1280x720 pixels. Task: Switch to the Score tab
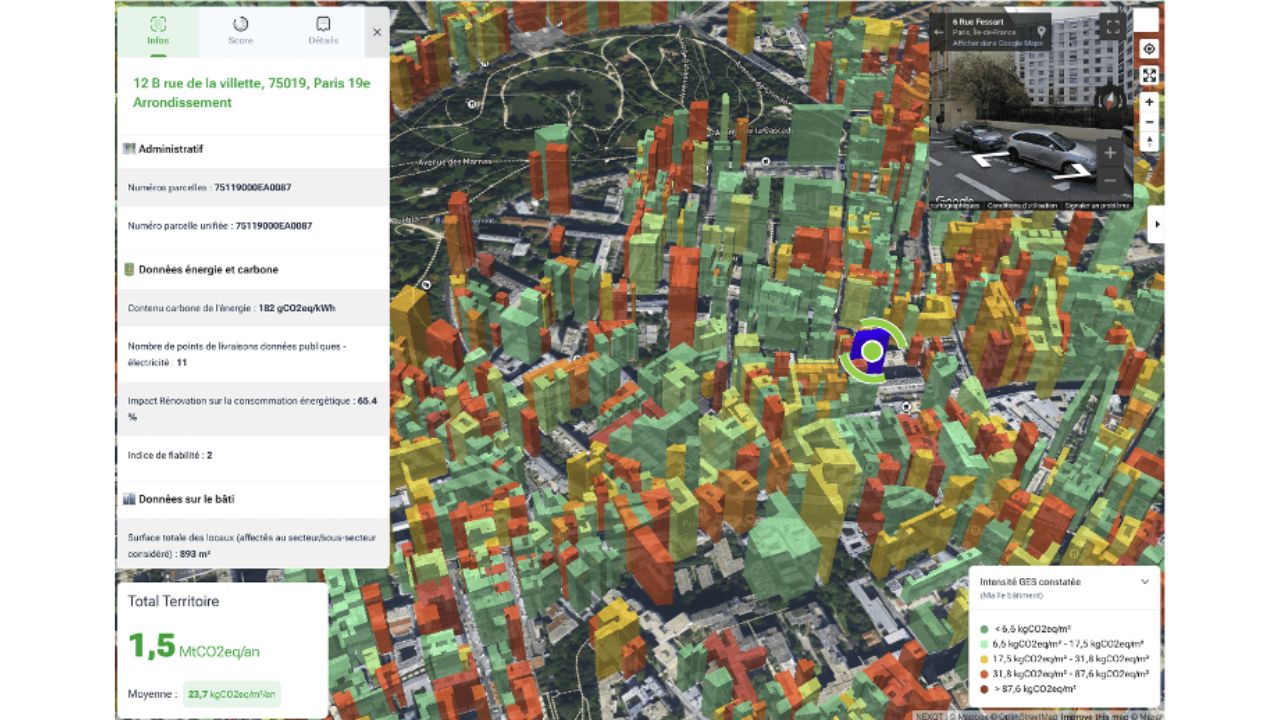(240, 30)
